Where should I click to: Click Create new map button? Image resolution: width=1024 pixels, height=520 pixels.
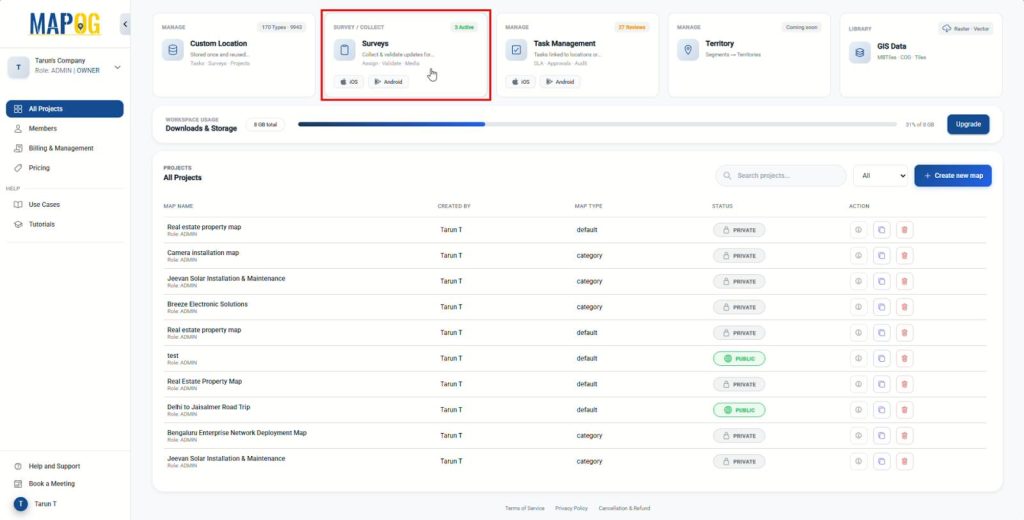point(953,176)
